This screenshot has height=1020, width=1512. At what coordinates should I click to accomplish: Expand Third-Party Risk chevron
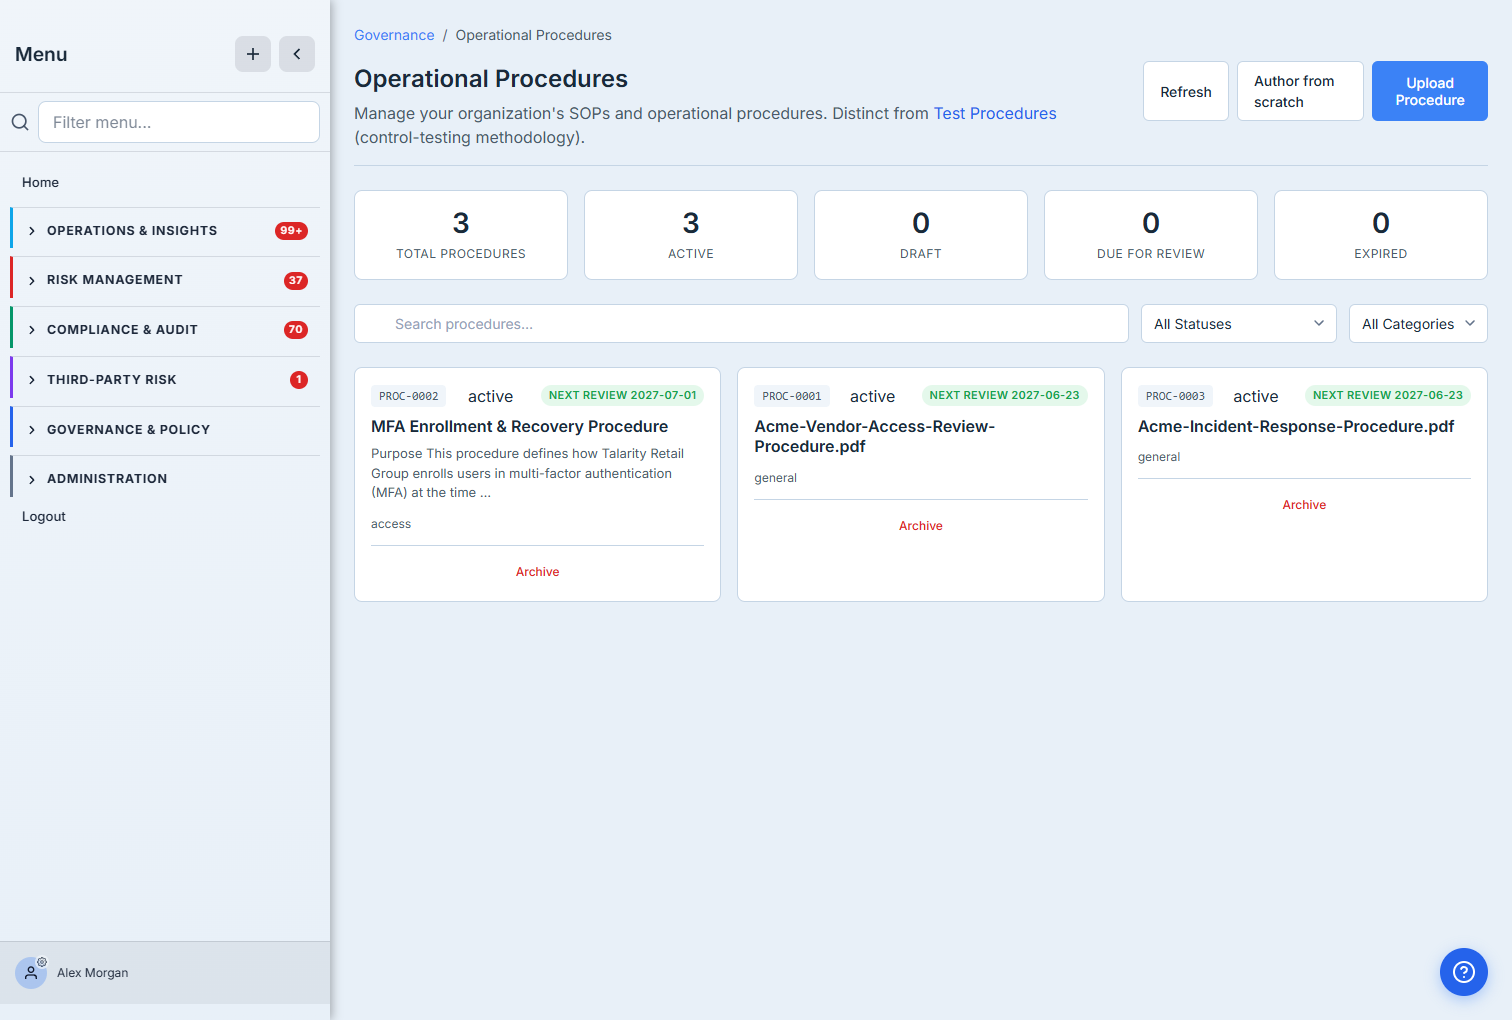point(32,380)
